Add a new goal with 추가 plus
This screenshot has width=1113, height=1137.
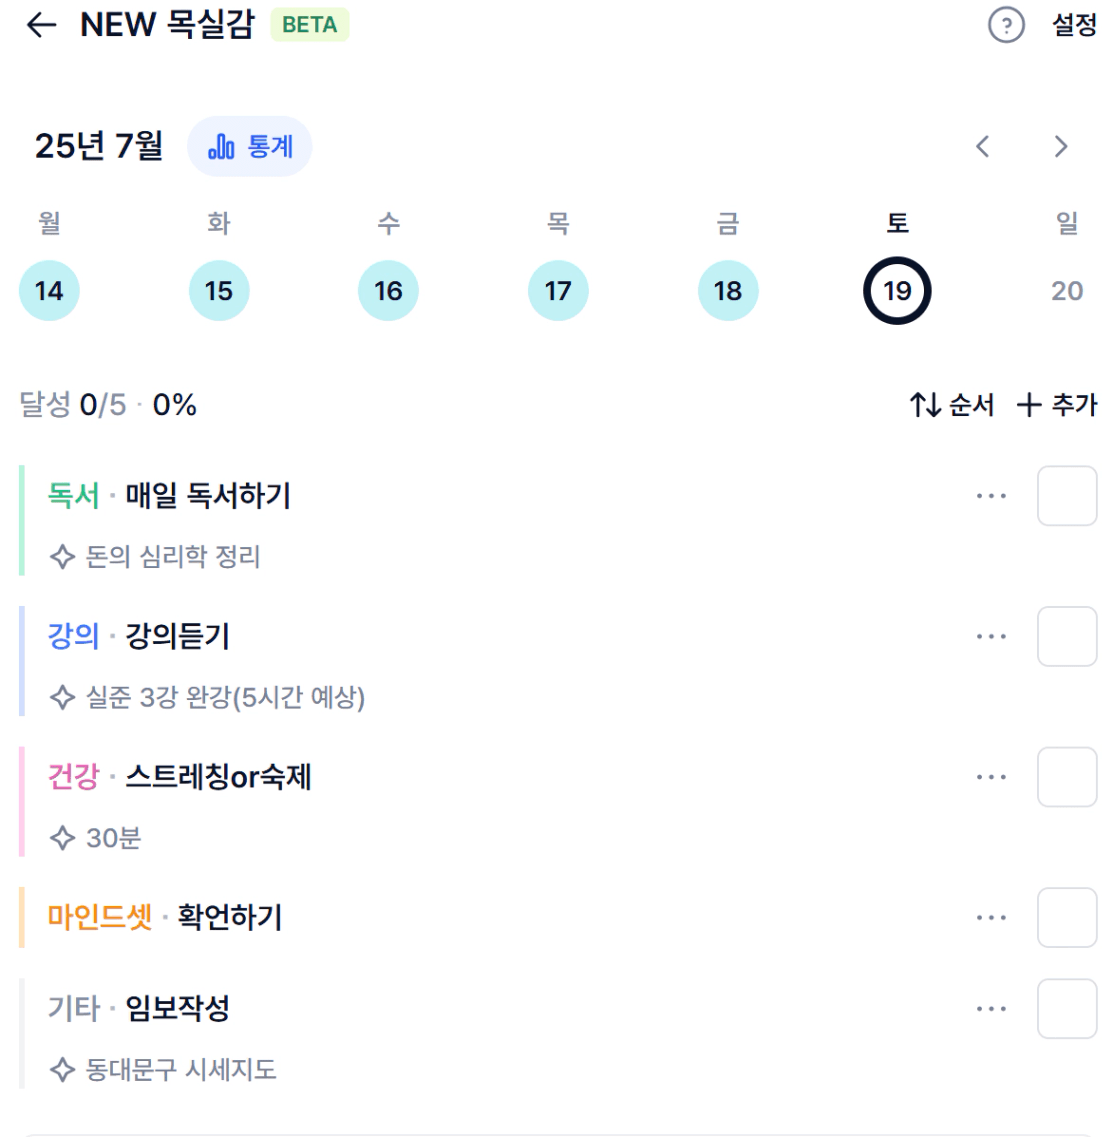point(1056,405)
